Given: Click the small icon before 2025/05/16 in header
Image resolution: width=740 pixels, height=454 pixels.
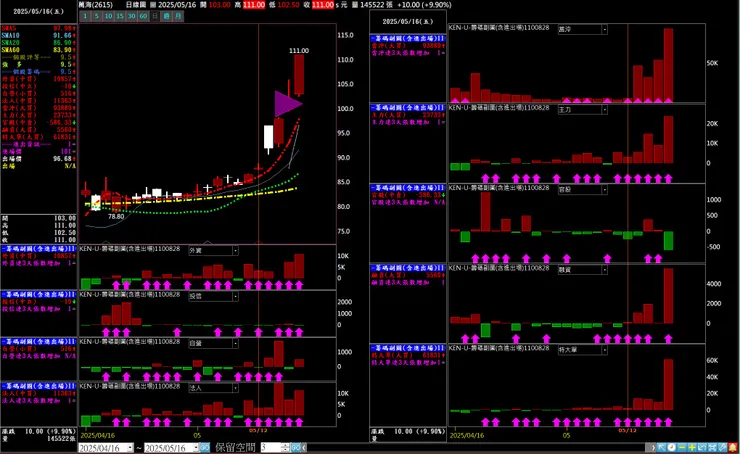Looking at the screenshot, I should pyautogui.click(x=153, y=5).
